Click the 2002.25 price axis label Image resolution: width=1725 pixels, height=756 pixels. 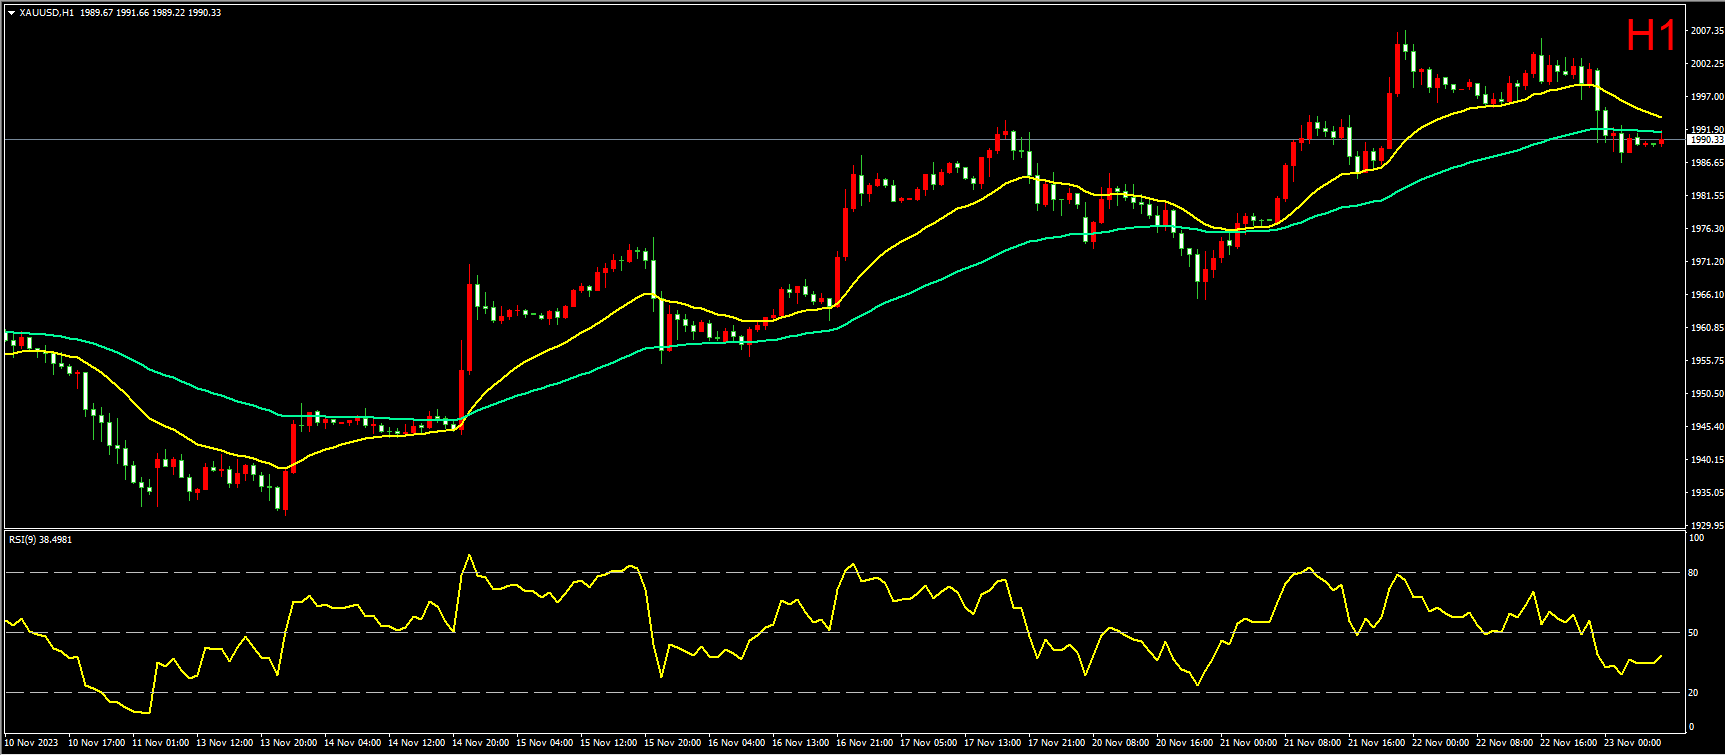pos(1706,64)
